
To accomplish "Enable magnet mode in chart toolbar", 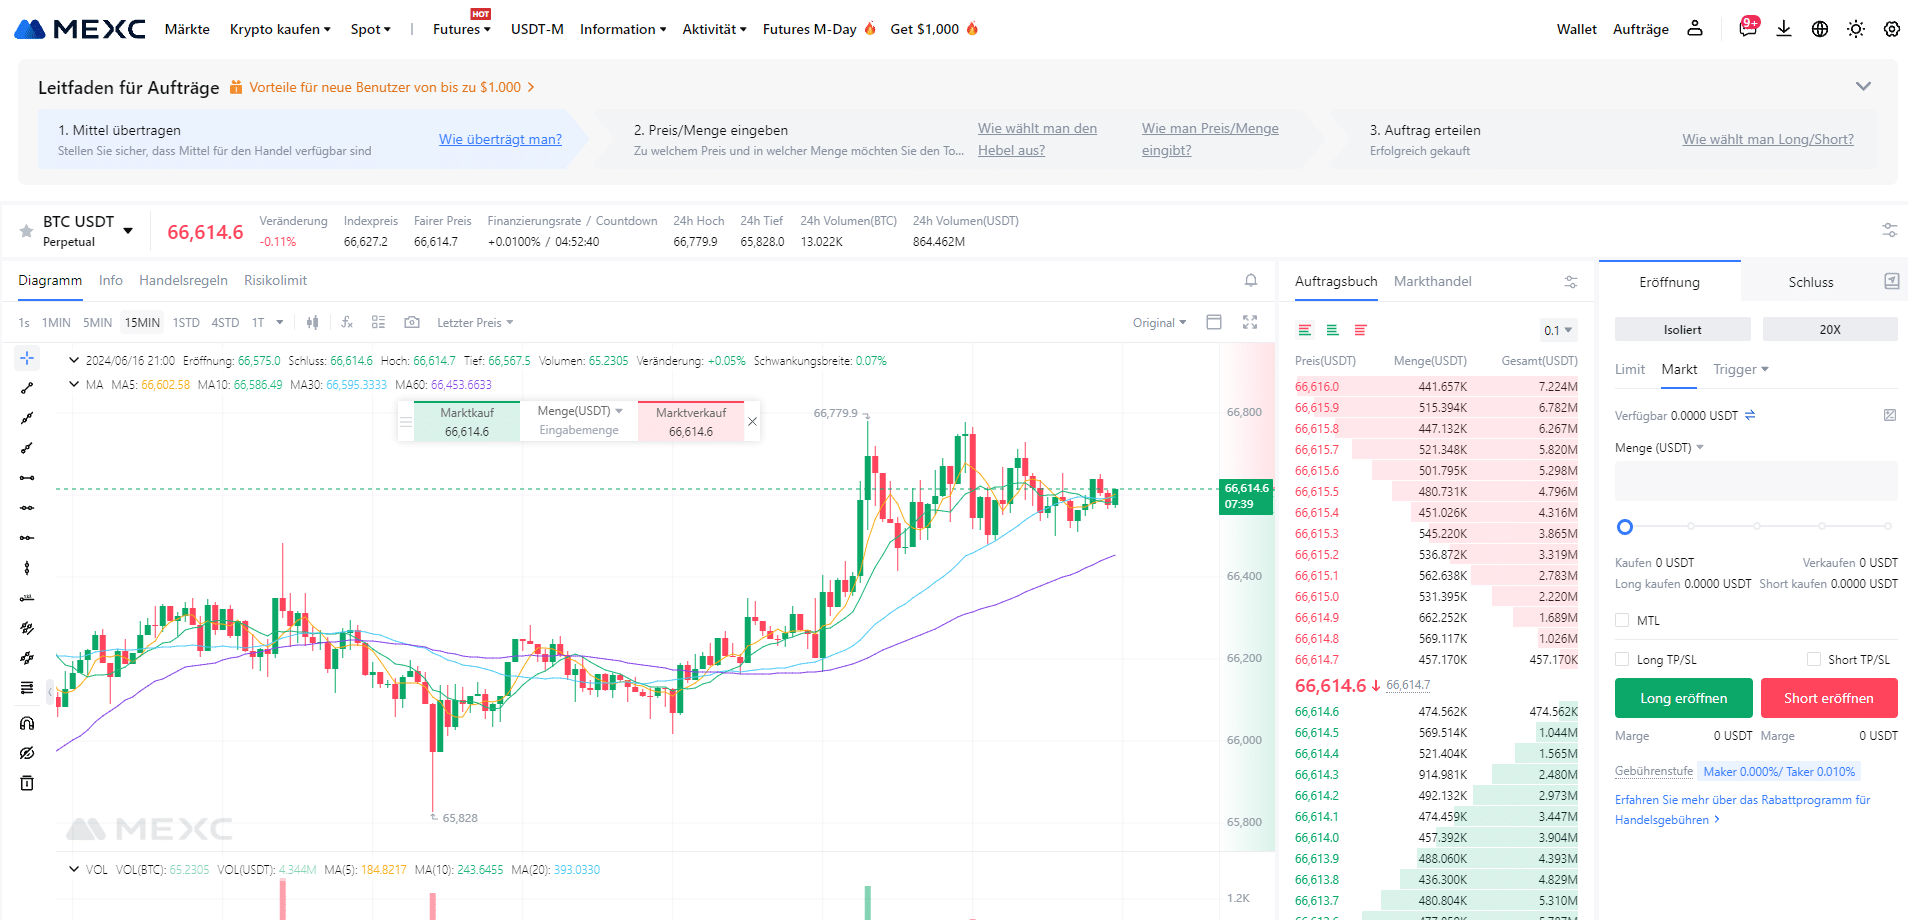I will coord(27,723).
